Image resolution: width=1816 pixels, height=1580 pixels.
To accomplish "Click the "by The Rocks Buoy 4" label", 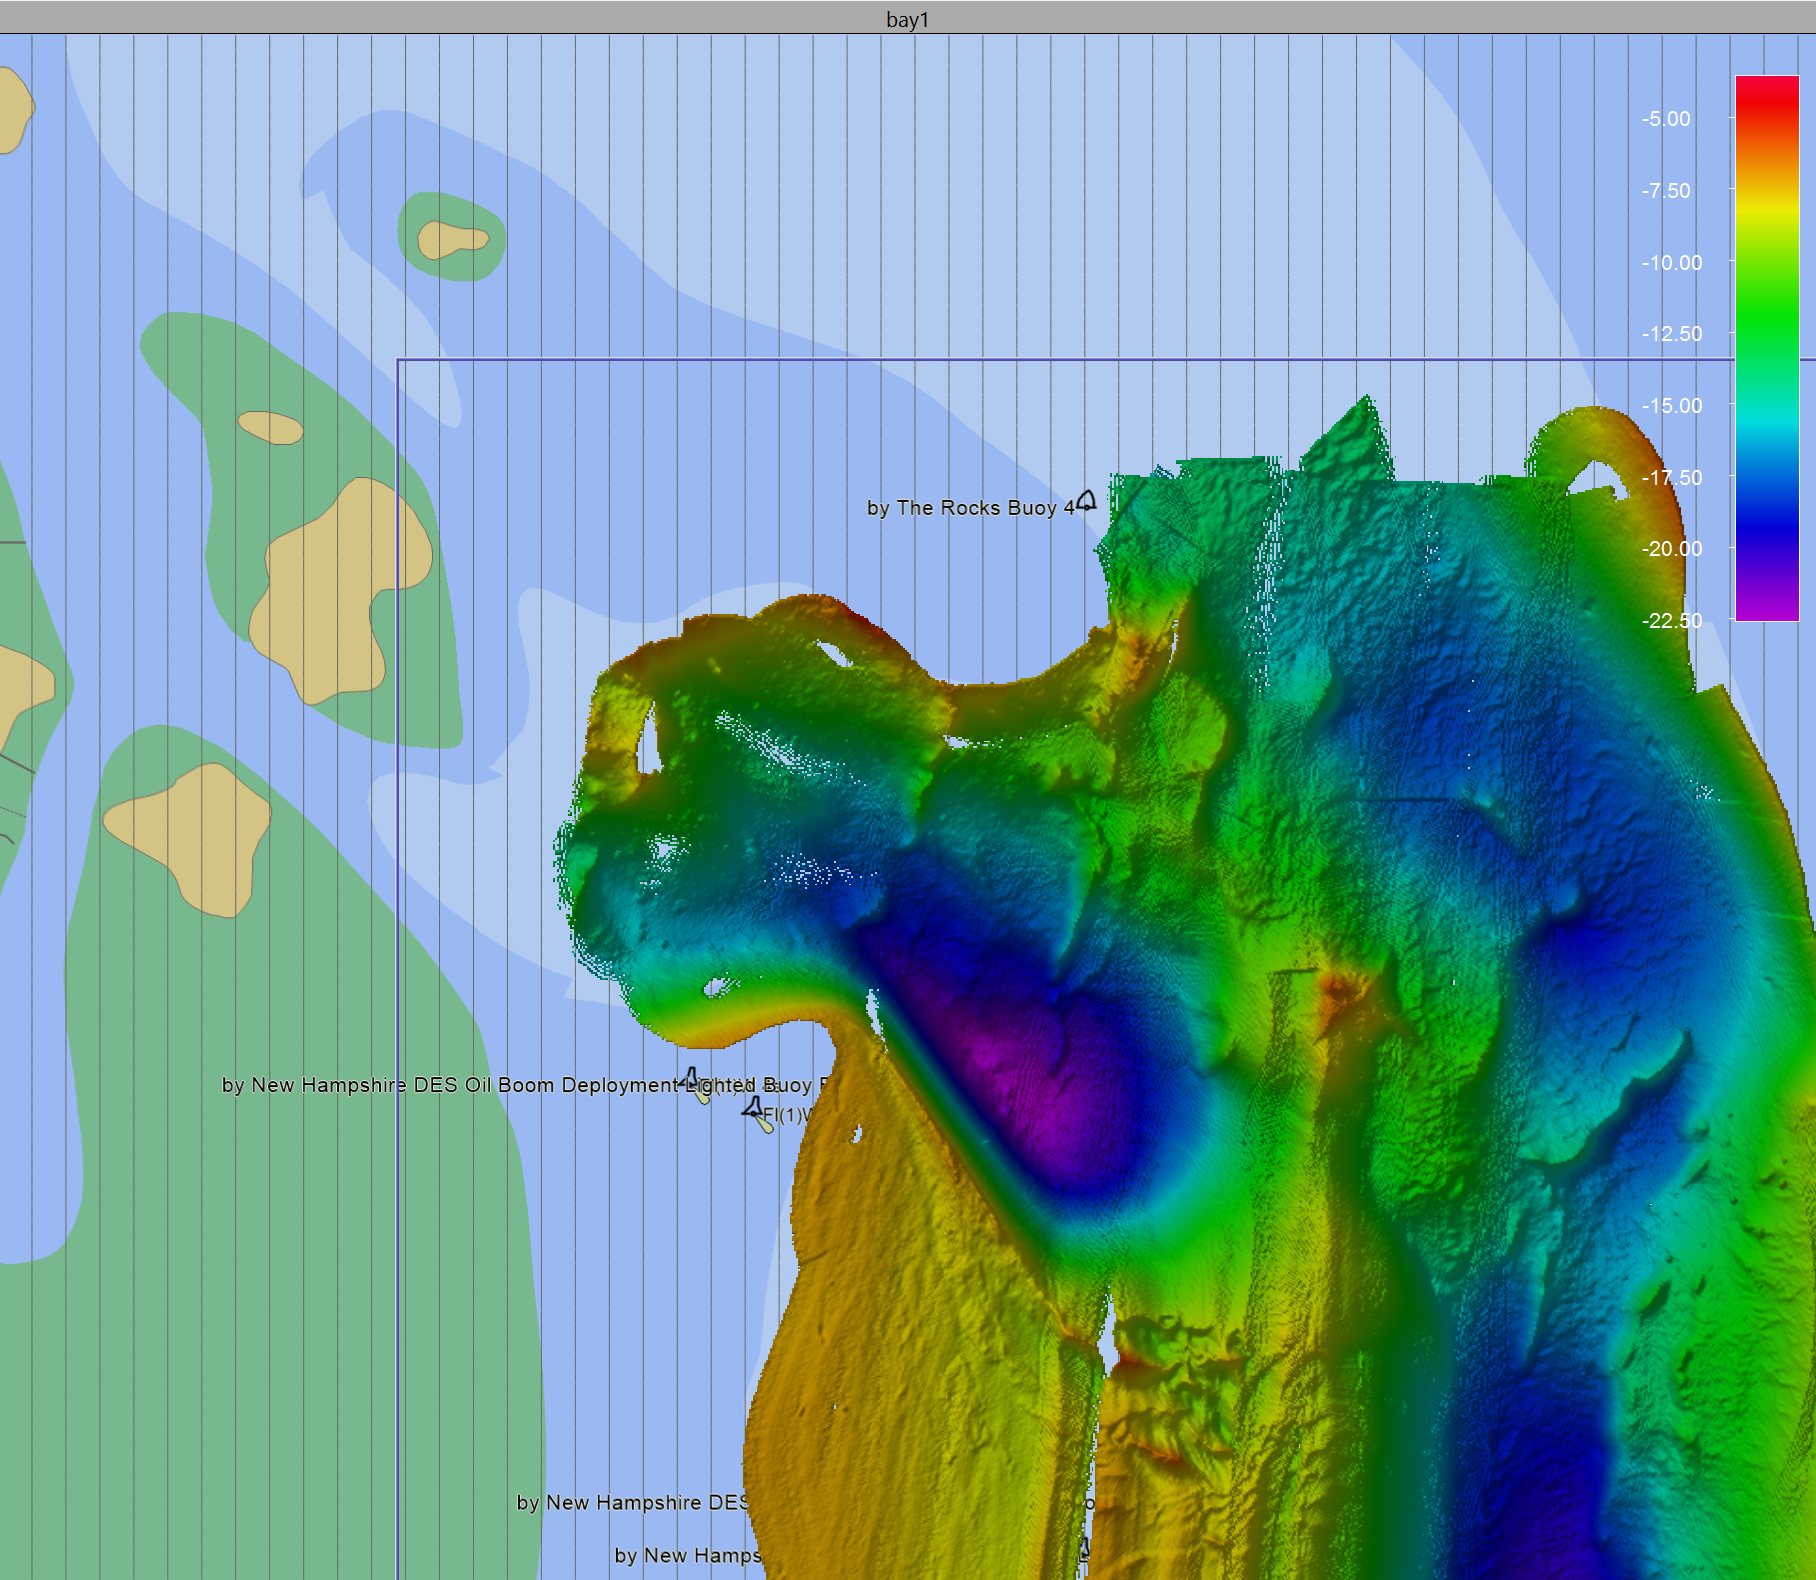I will click(x=969, y=508).
